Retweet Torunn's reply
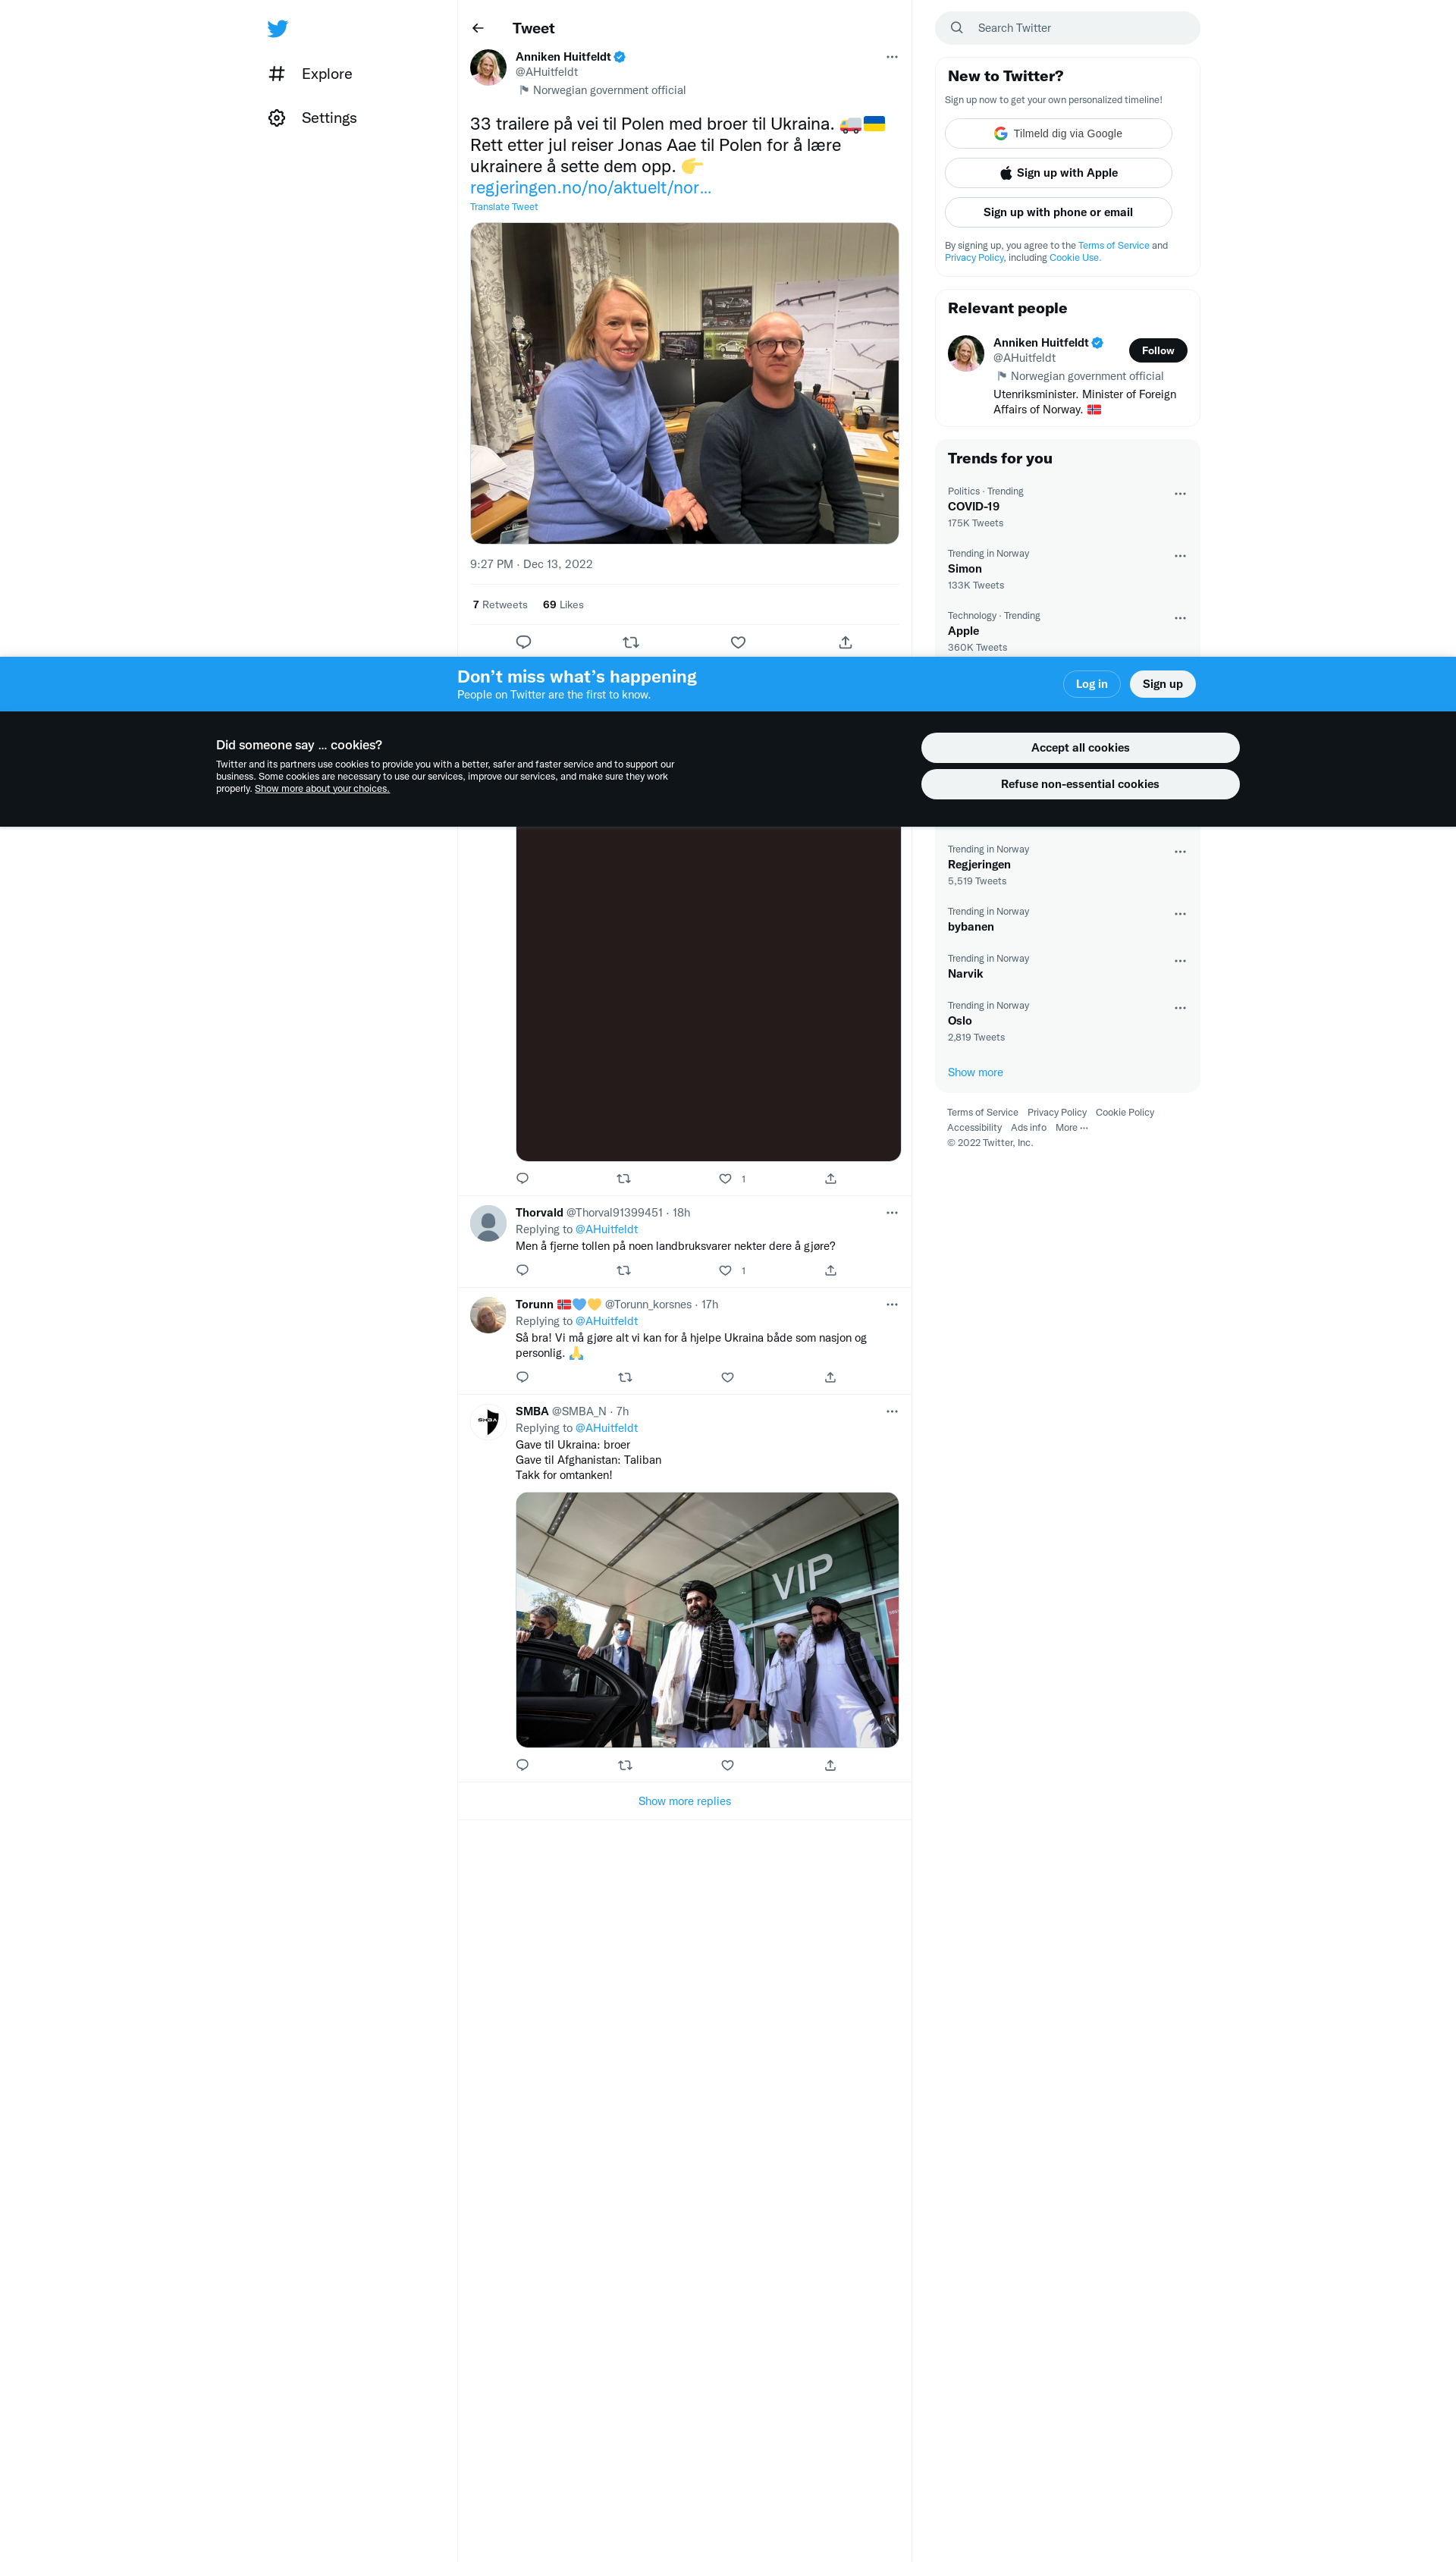 pyautogui.click(x=625, y=1378)
